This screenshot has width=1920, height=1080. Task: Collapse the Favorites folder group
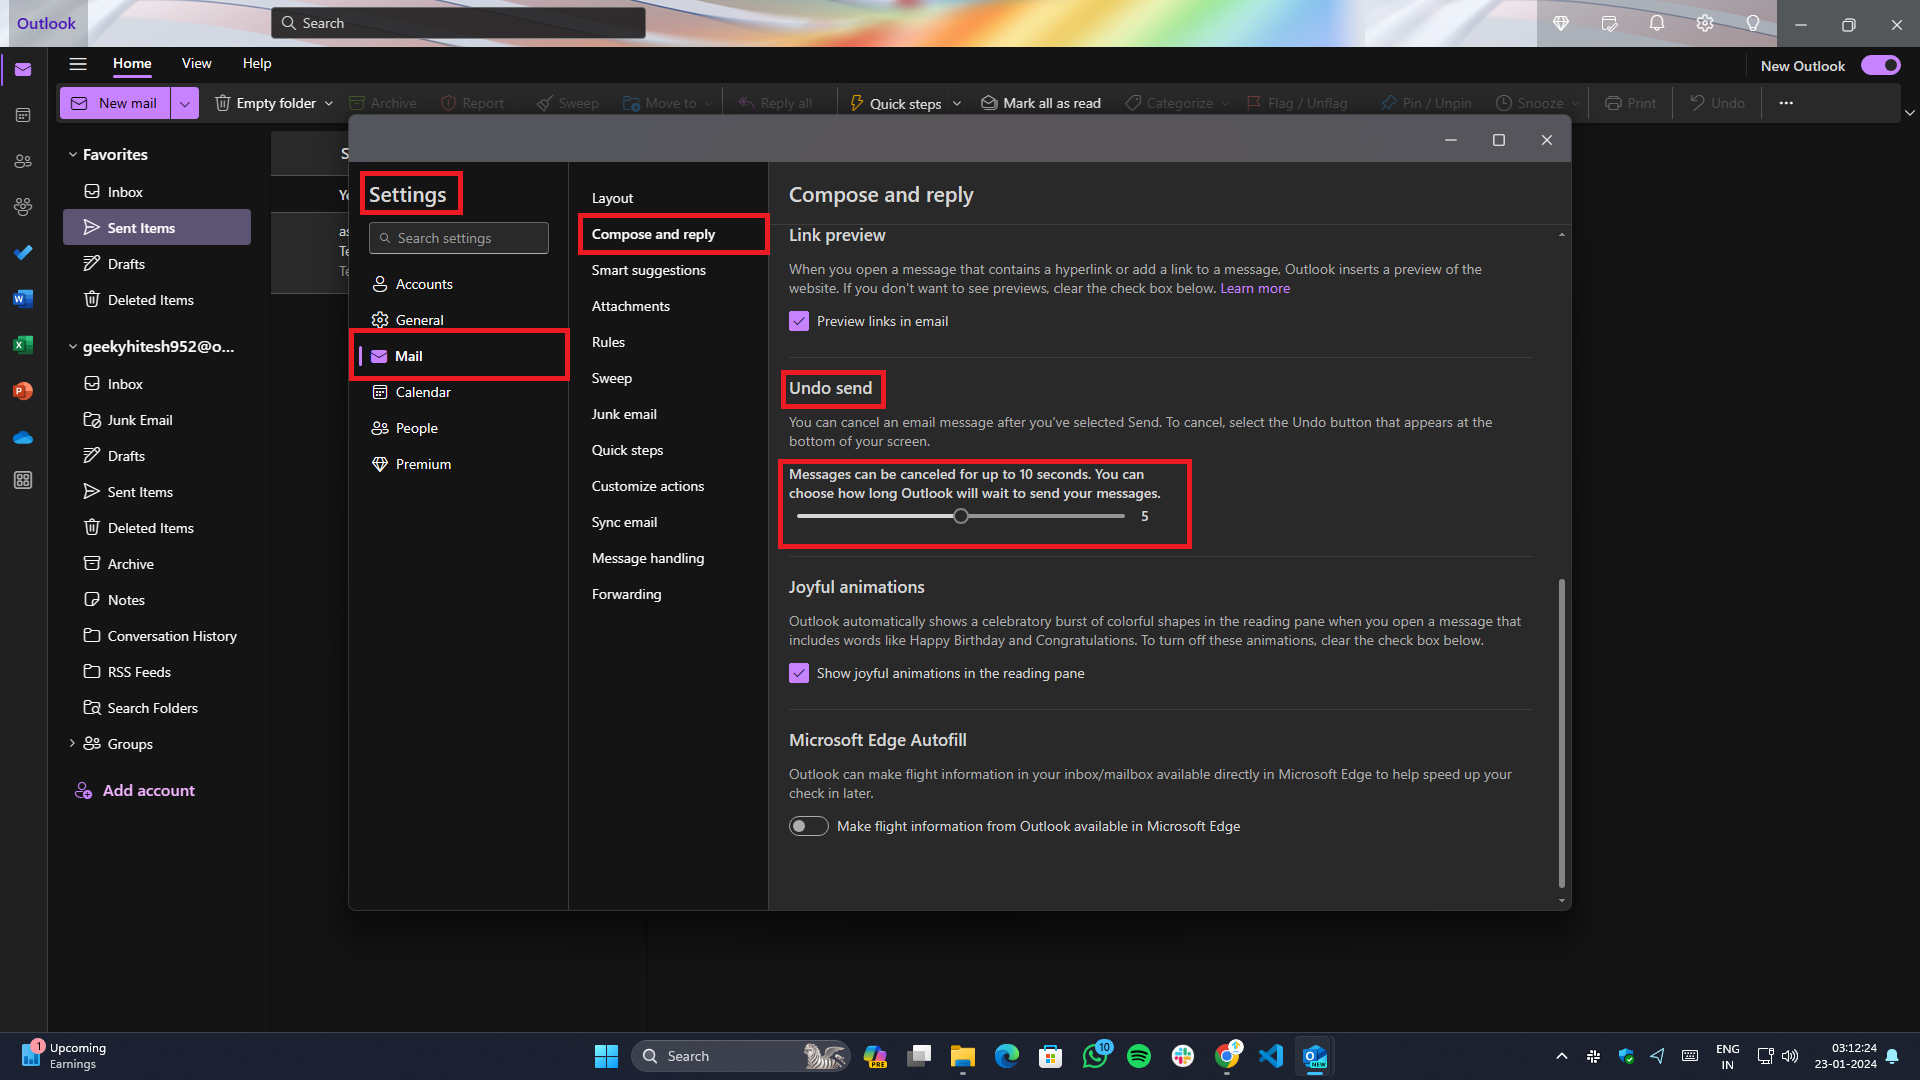72,155
